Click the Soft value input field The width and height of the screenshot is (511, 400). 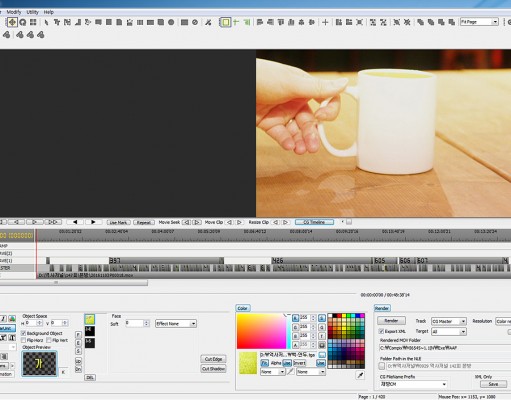135,323
